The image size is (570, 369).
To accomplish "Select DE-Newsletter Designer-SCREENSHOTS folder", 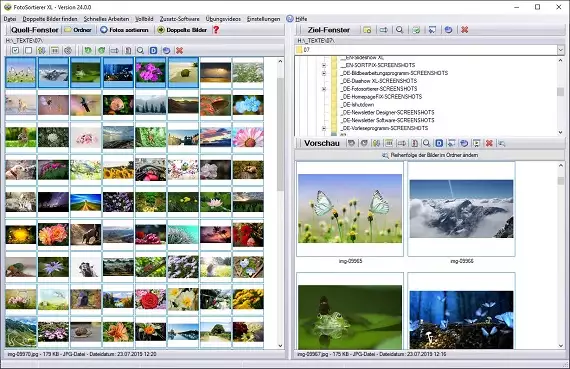I will coord(388,112).
